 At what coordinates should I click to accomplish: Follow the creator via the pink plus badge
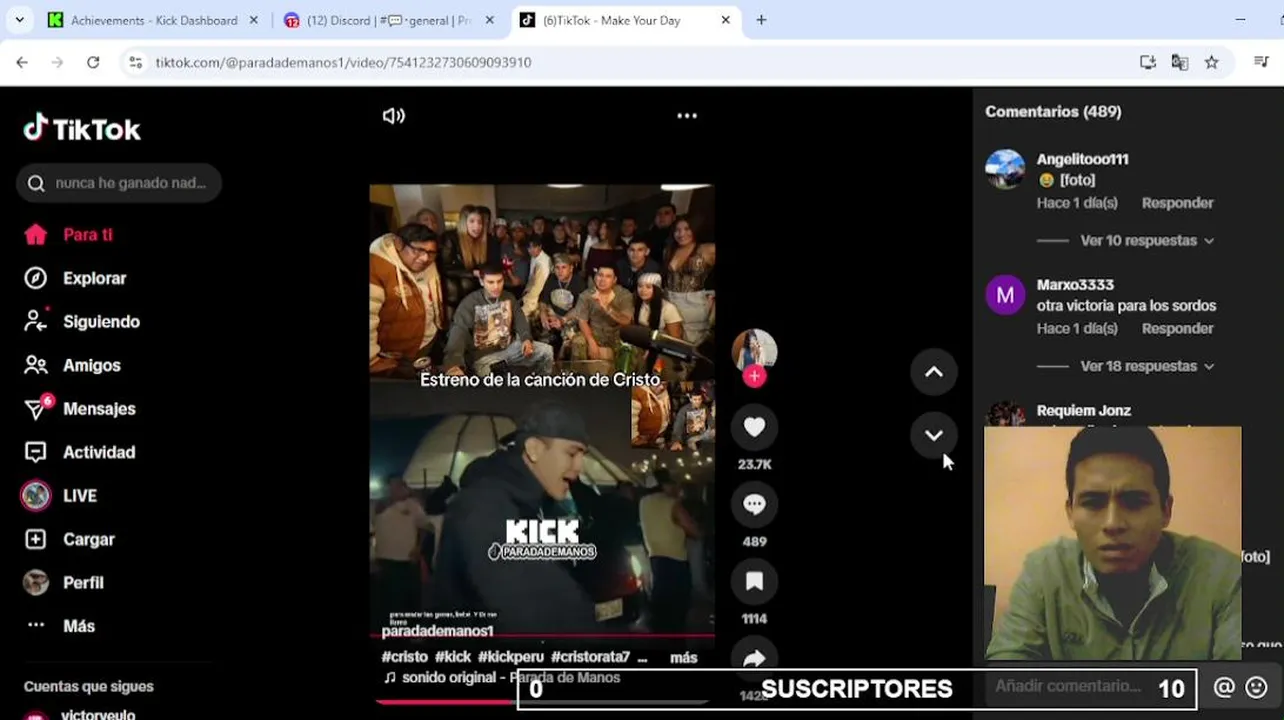754,376
